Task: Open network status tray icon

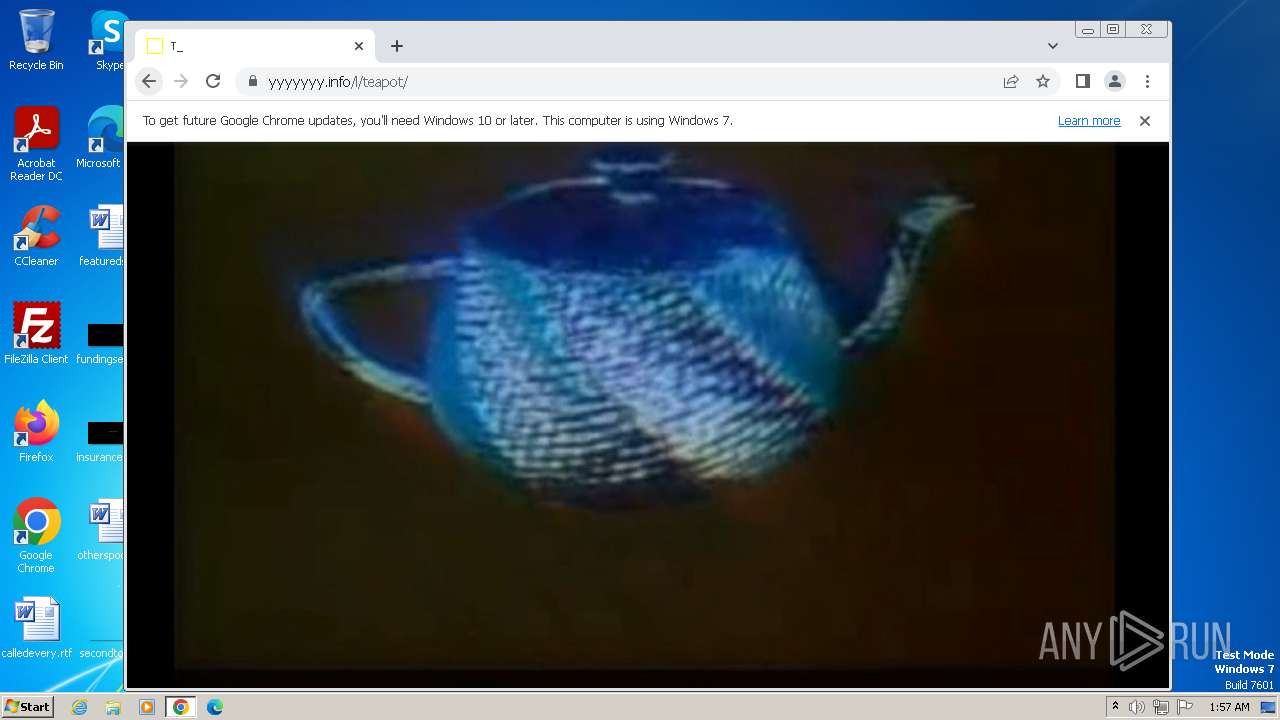Action: coord(1161,707)
